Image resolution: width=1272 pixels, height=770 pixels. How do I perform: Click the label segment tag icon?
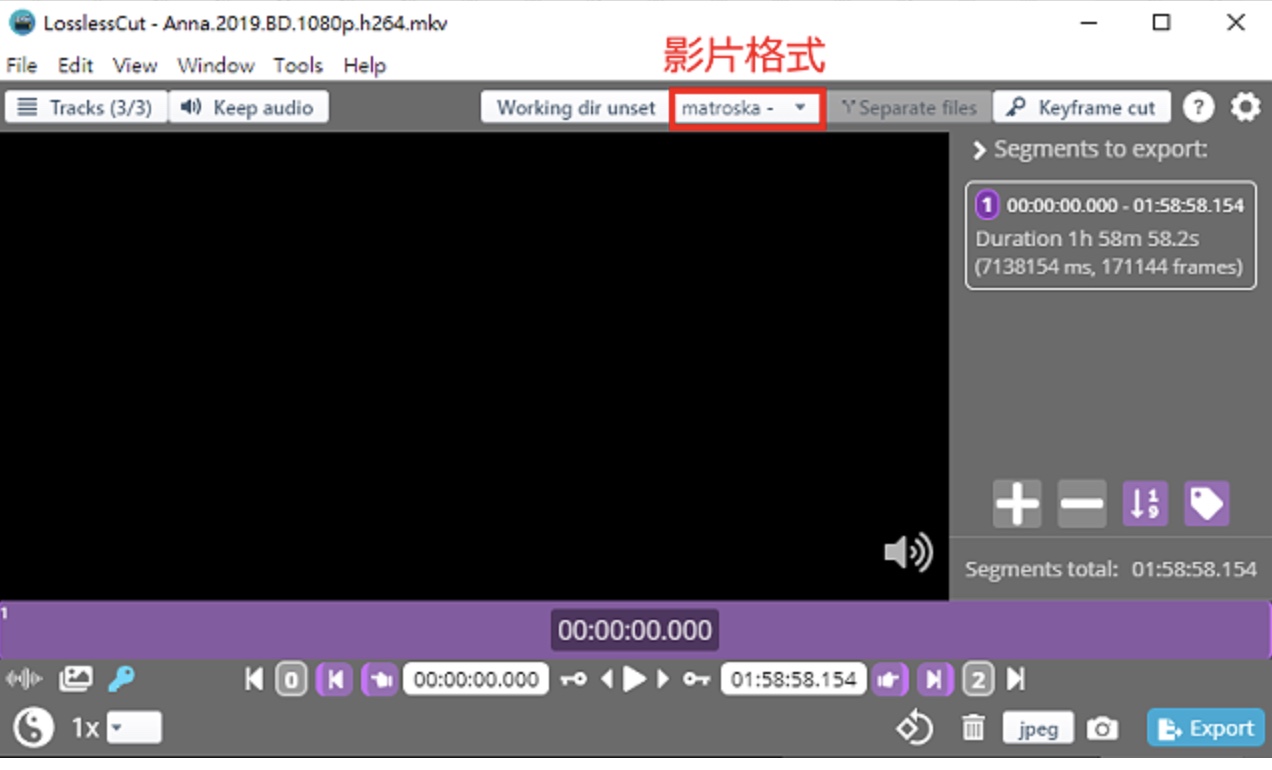1207,504
